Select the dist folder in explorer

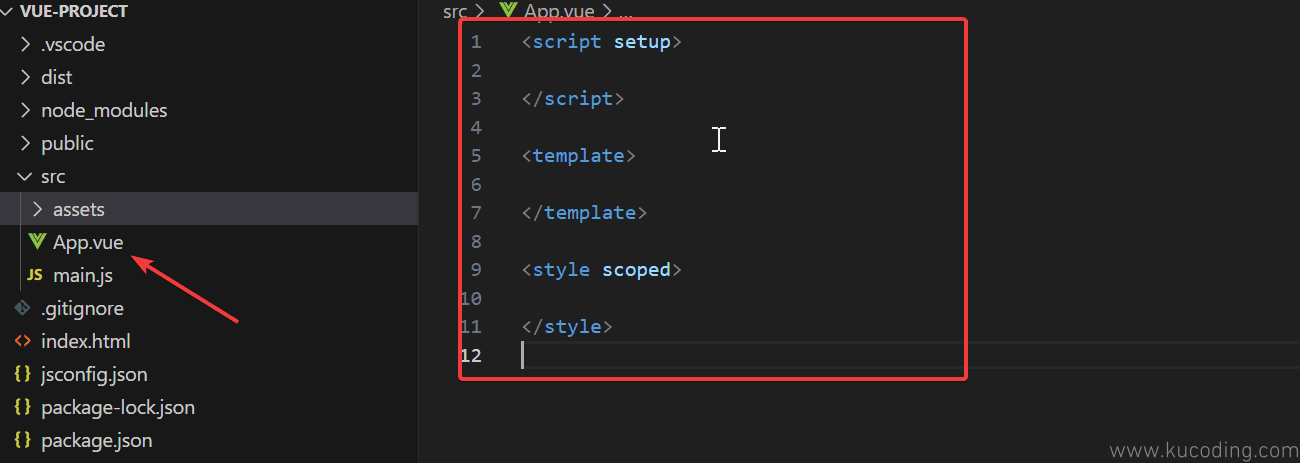point(56,77)
